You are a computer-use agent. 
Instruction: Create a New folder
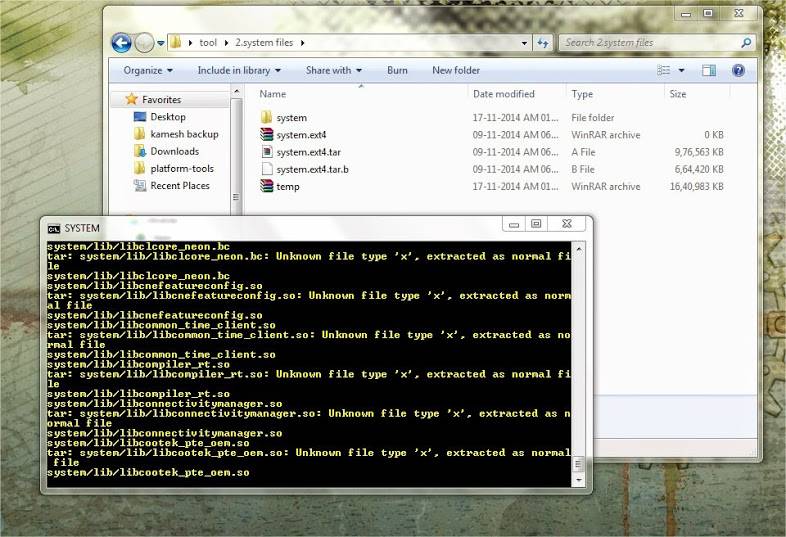[x=456, y=71]
